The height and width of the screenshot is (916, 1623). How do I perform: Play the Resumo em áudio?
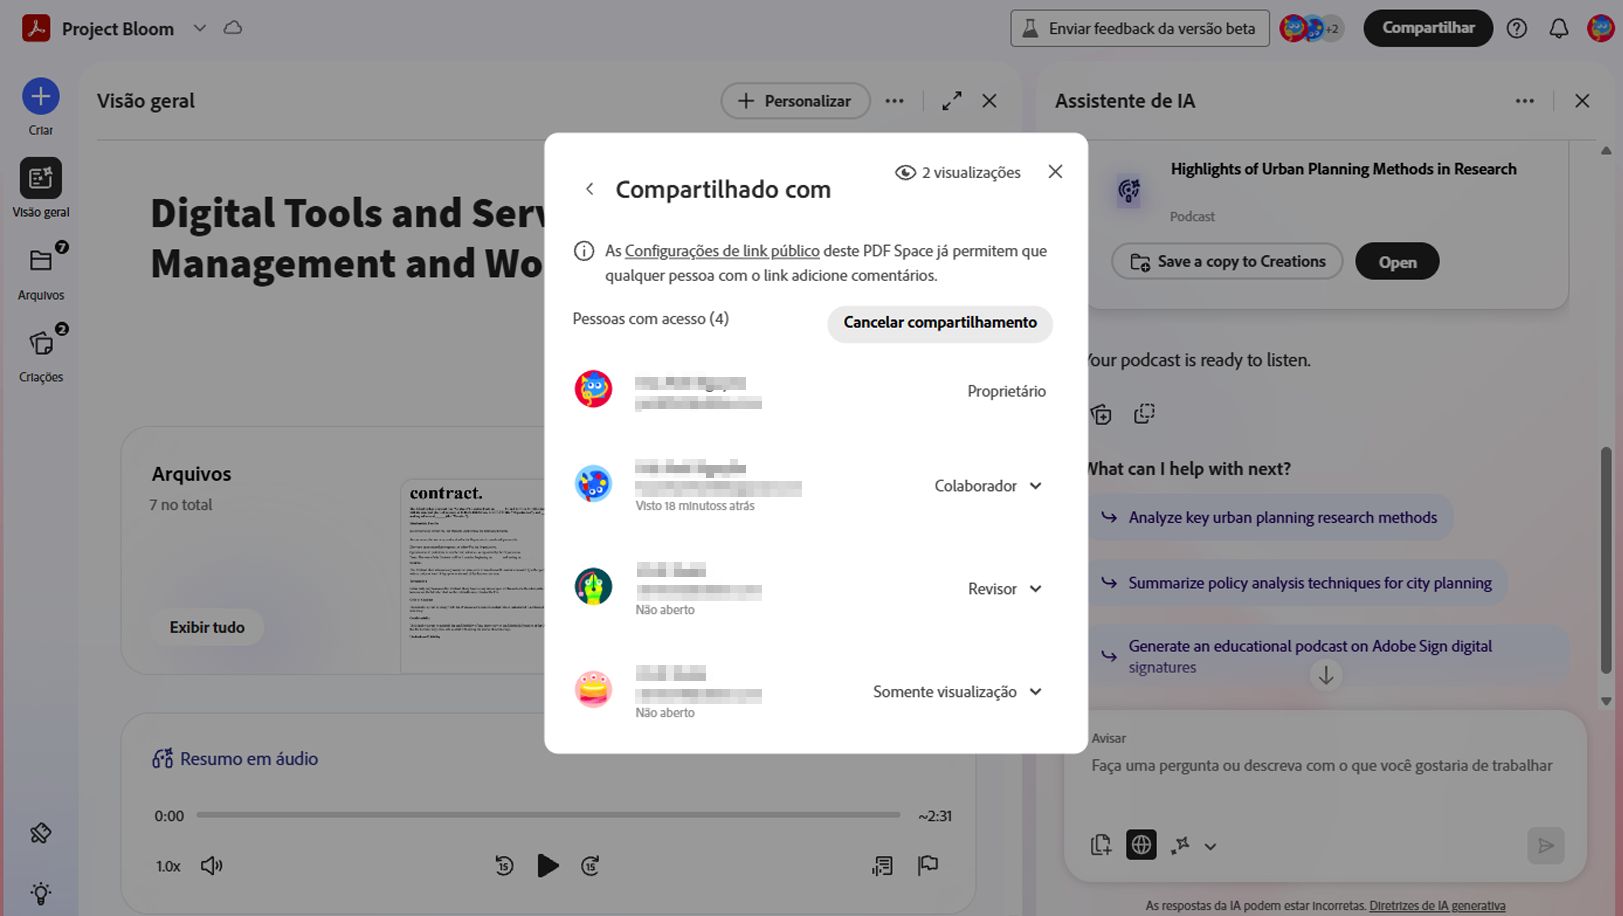[x=547, y=865]
